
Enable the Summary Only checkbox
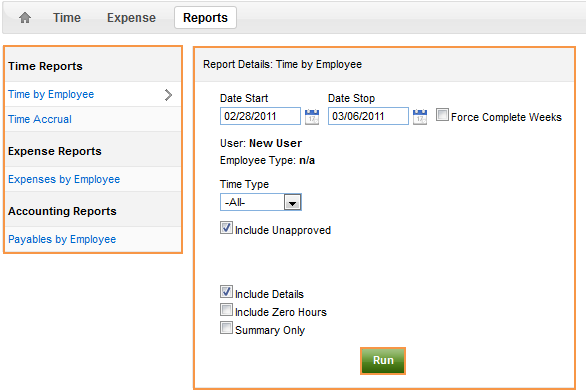[226, 328]
